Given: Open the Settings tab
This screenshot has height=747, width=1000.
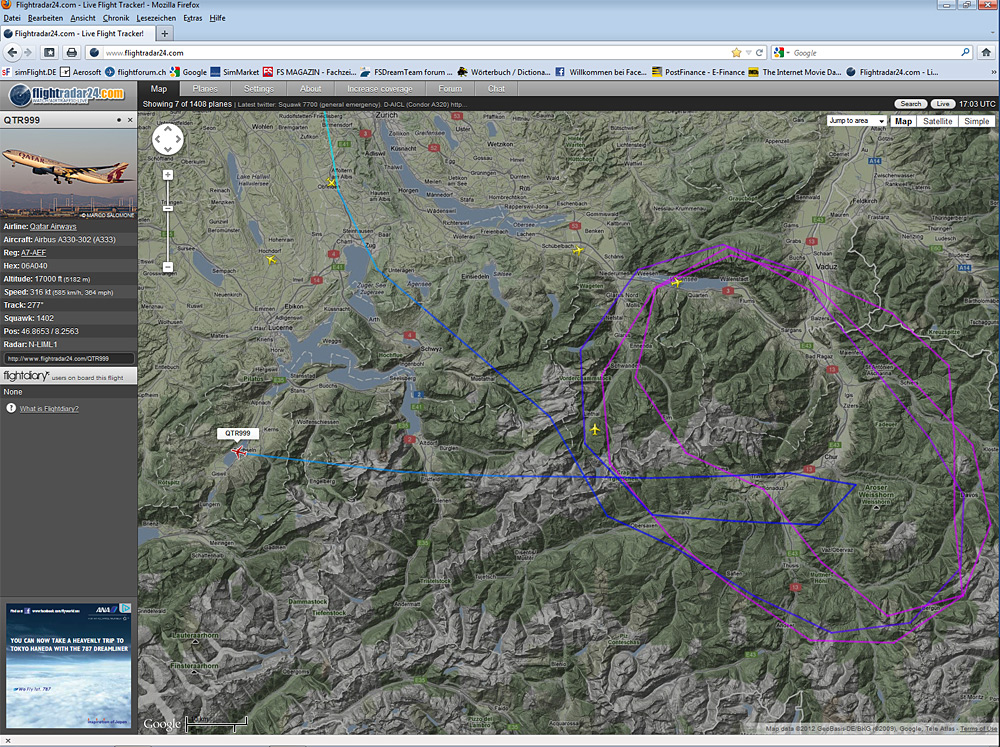Looking at the screenshot, I should [x=258, y=89].
